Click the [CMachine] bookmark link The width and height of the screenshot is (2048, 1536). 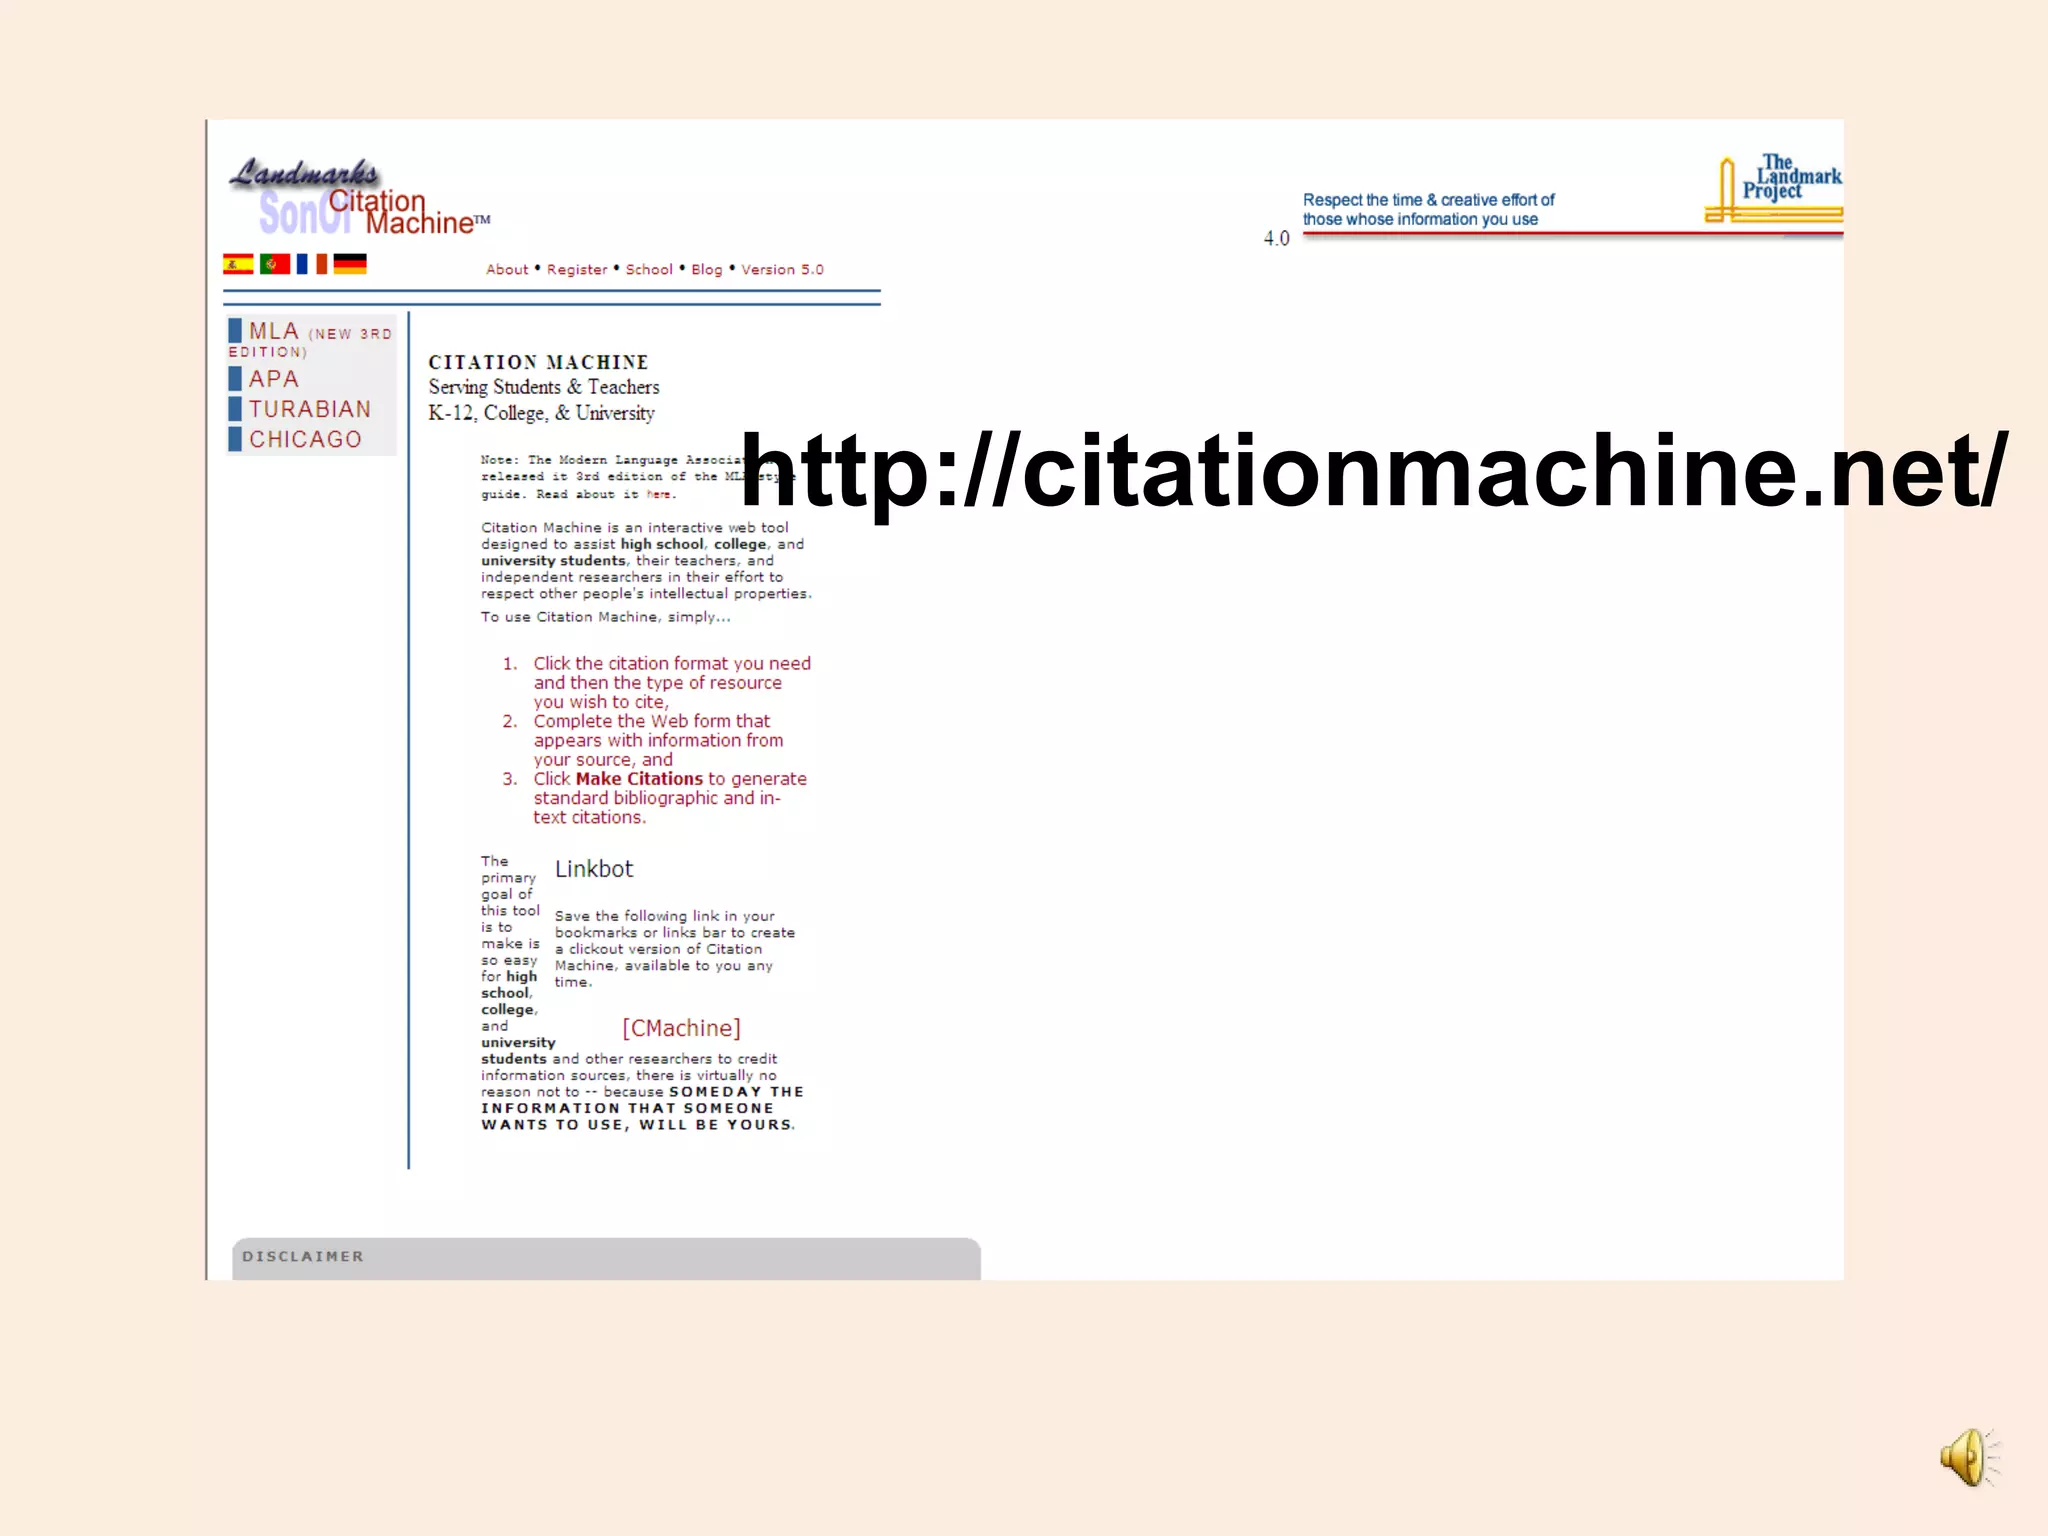[x=681, y=1028]
